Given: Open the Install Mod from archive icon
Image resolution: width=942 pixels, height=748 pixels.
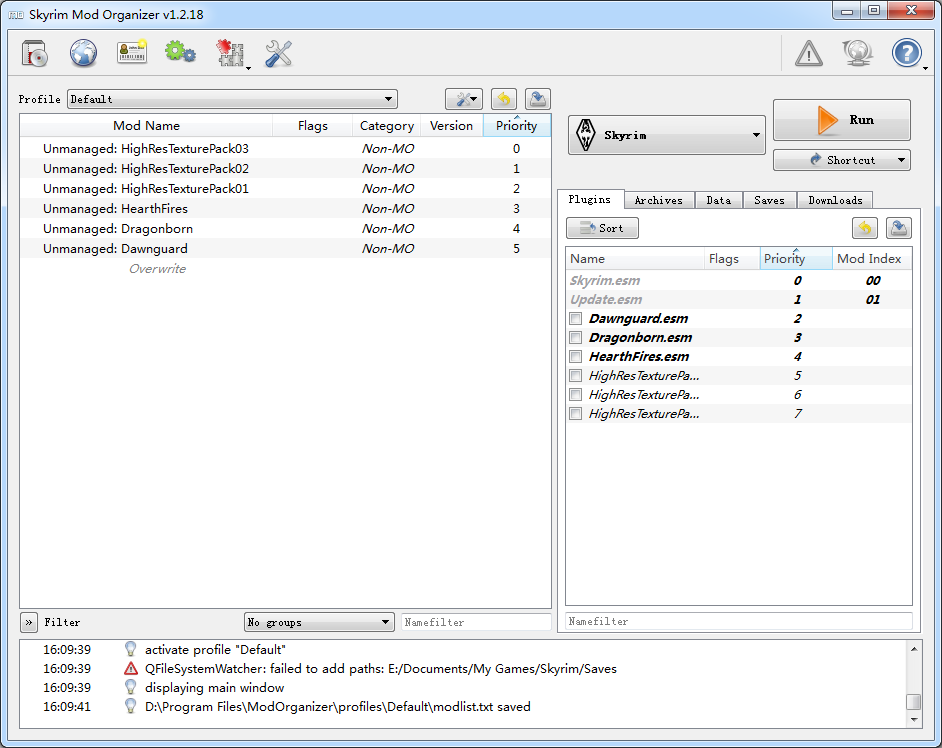Looking at the screenshot, I should click(x=34, y=53).
